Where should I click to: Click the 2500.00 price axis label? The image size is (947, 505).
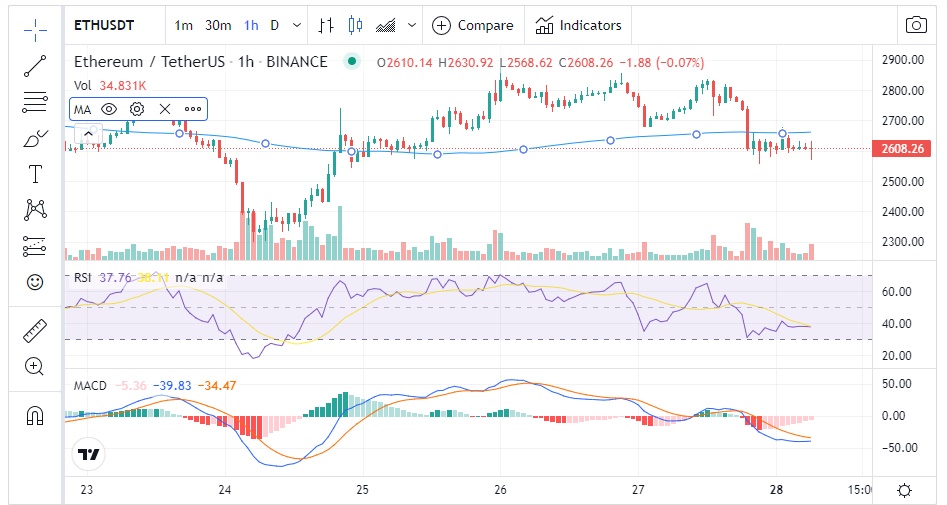(x=903, y=181)
